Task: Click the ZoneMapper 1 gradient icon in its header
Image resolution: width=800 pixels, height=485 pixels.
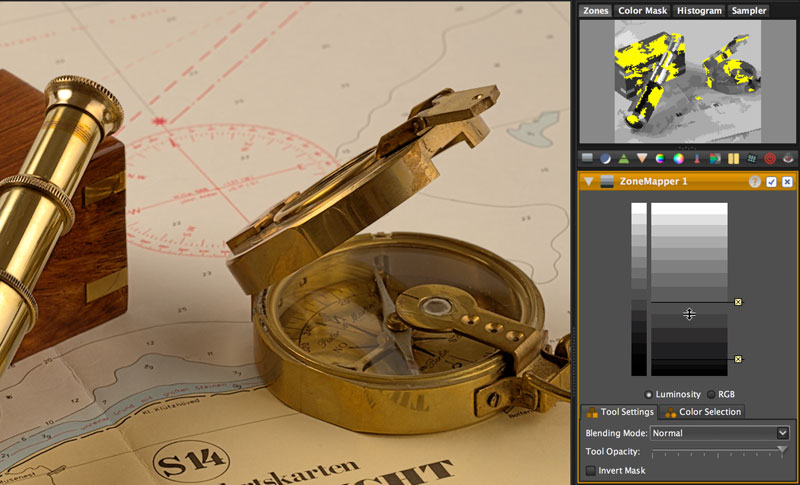Action: [x=607, y=182]
